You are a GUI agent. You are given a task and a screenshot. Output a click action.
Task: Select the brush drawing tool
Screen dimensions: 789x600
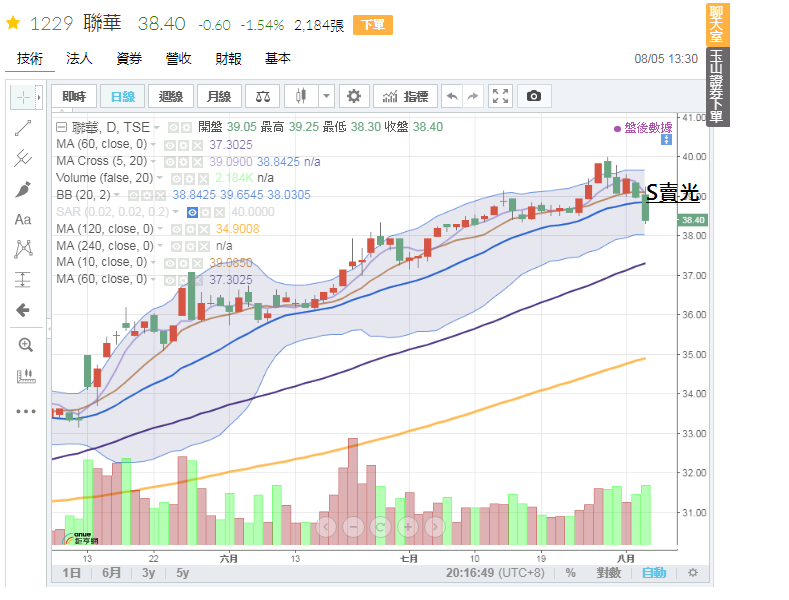pyautogui.click(x=23, y=189)
